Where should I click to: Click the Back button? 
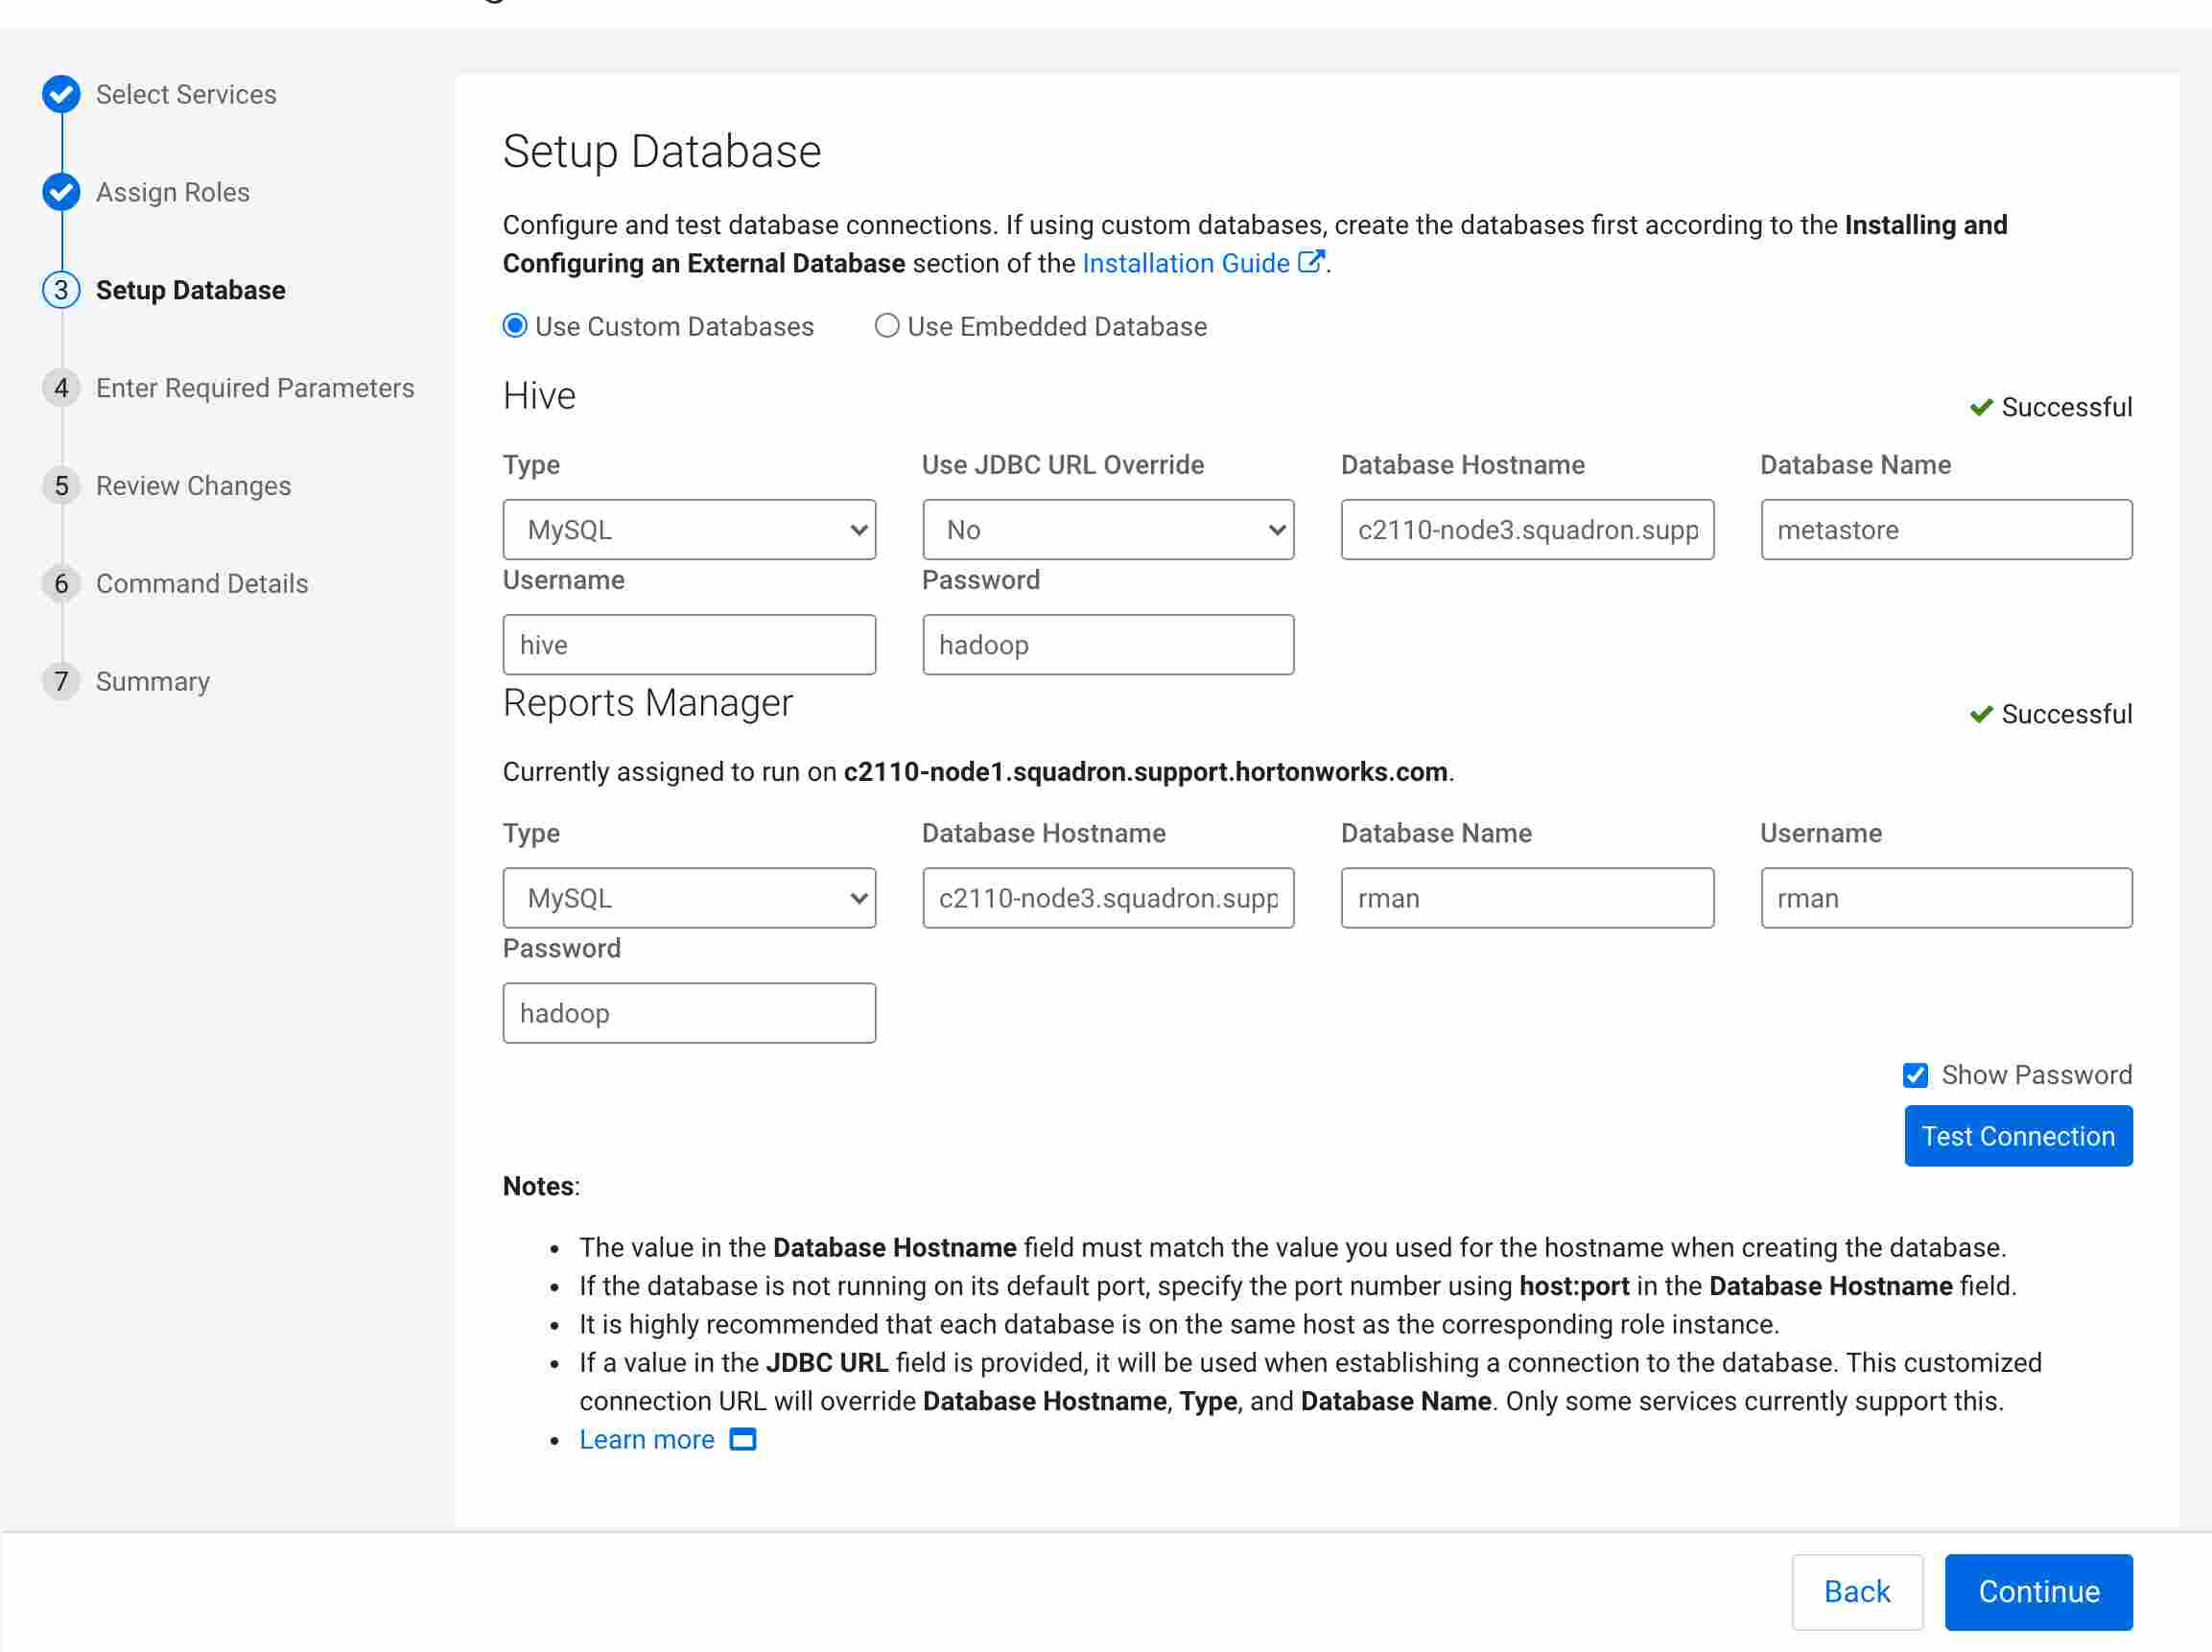pos(1856,1591)
